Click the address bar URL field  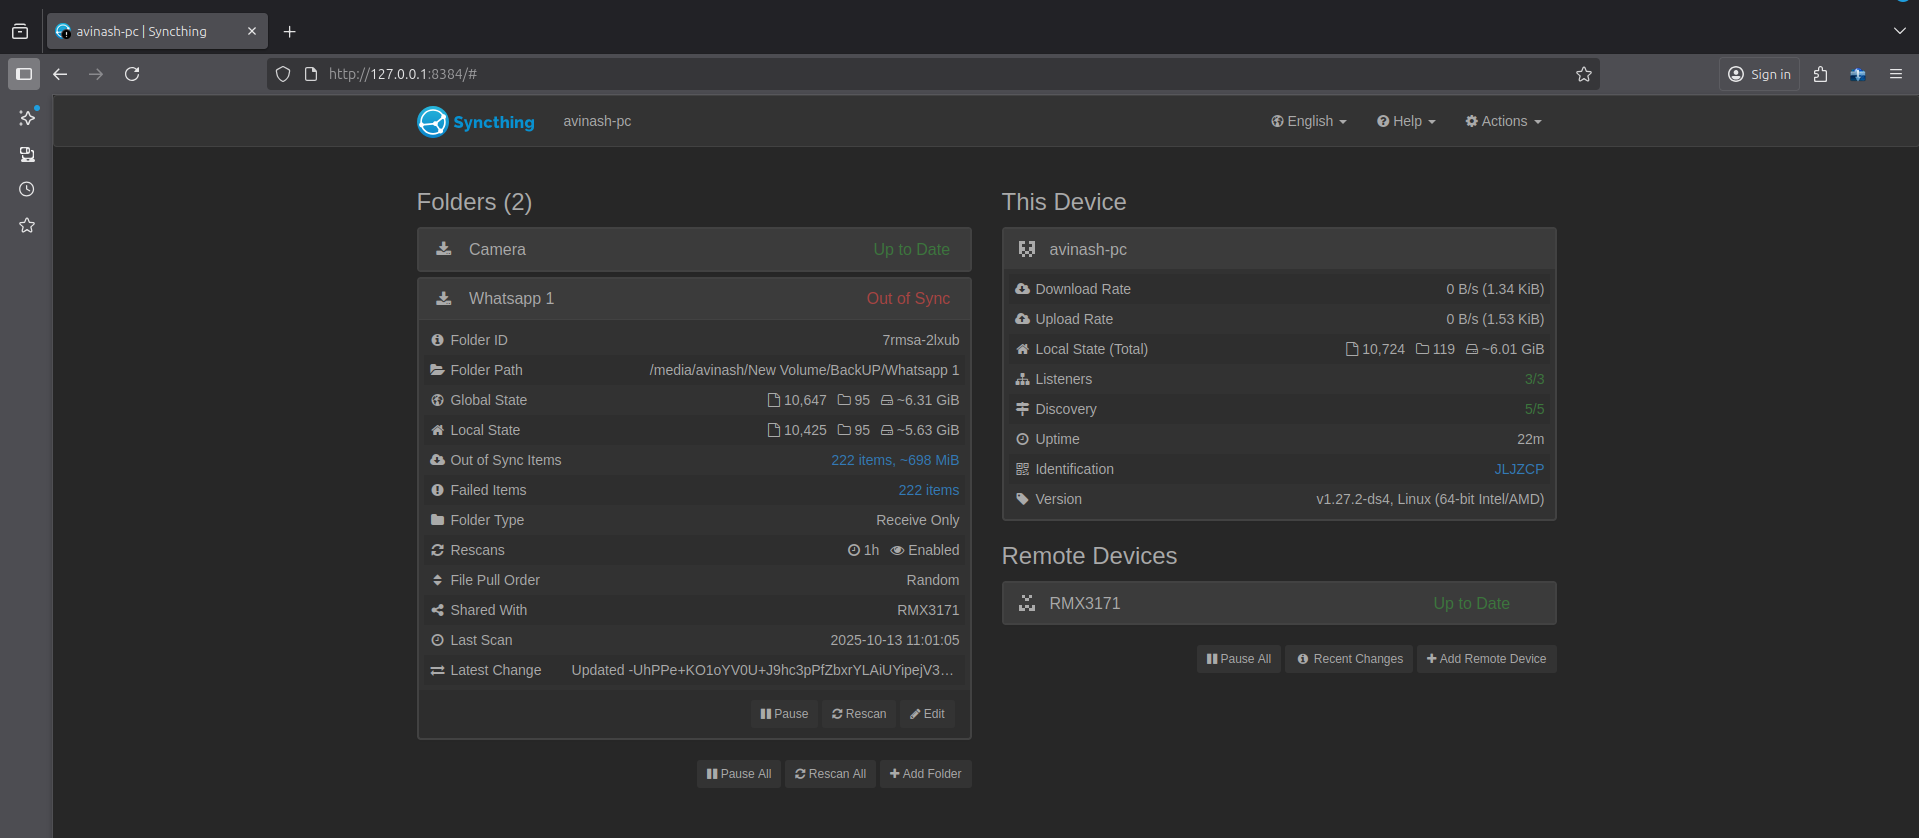(900, 74)
